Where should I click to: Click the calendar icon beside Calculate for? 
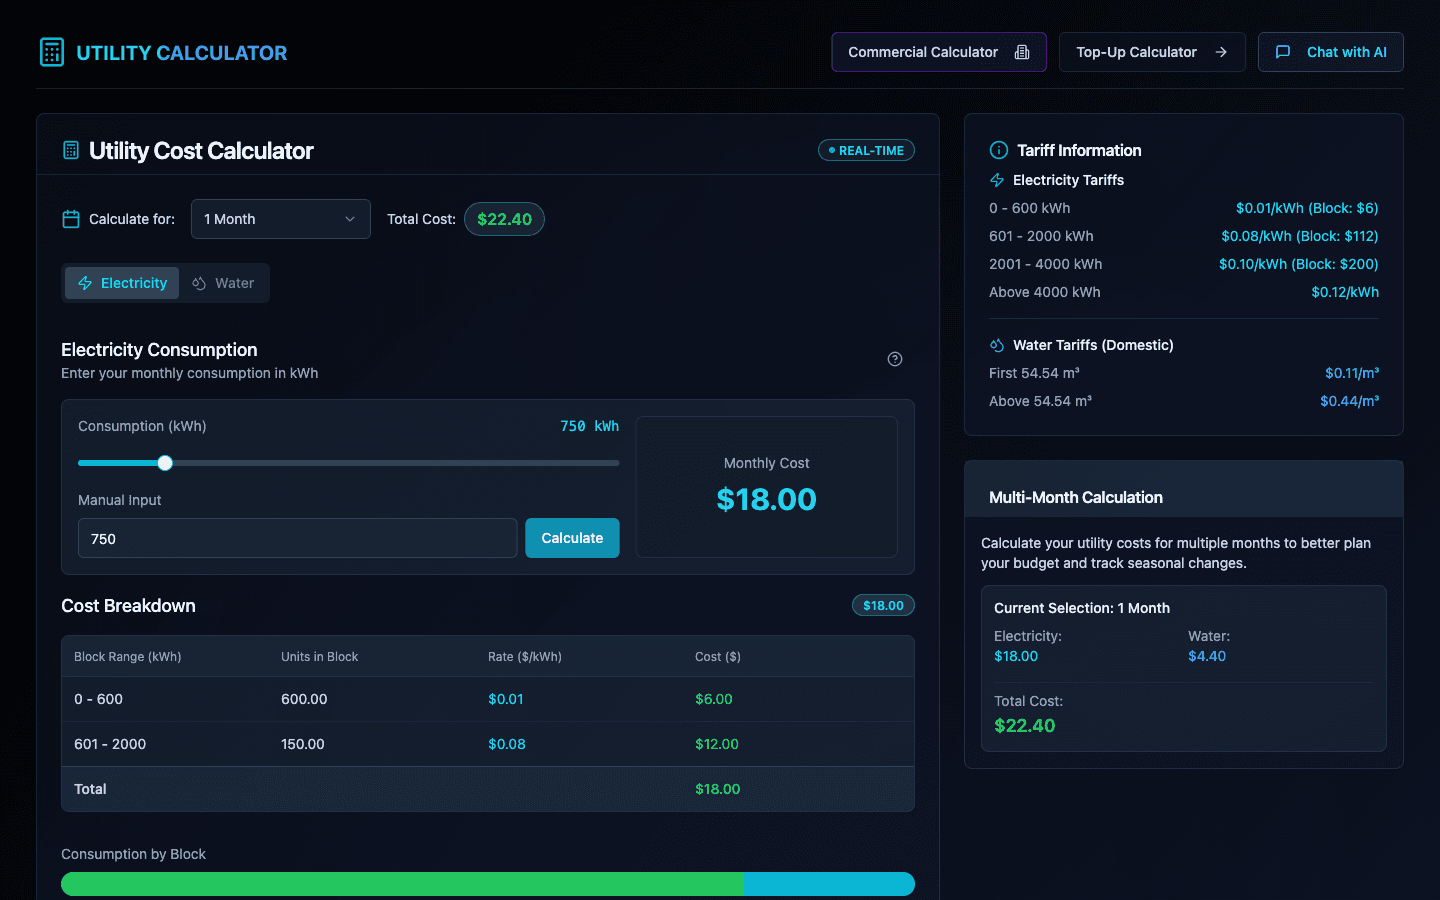point(71,219)
